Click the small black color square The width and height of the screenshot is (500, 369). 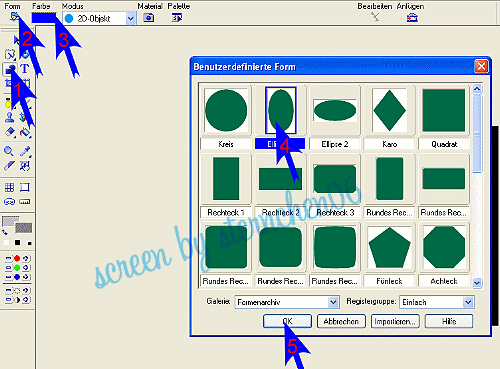click(18, 243)
